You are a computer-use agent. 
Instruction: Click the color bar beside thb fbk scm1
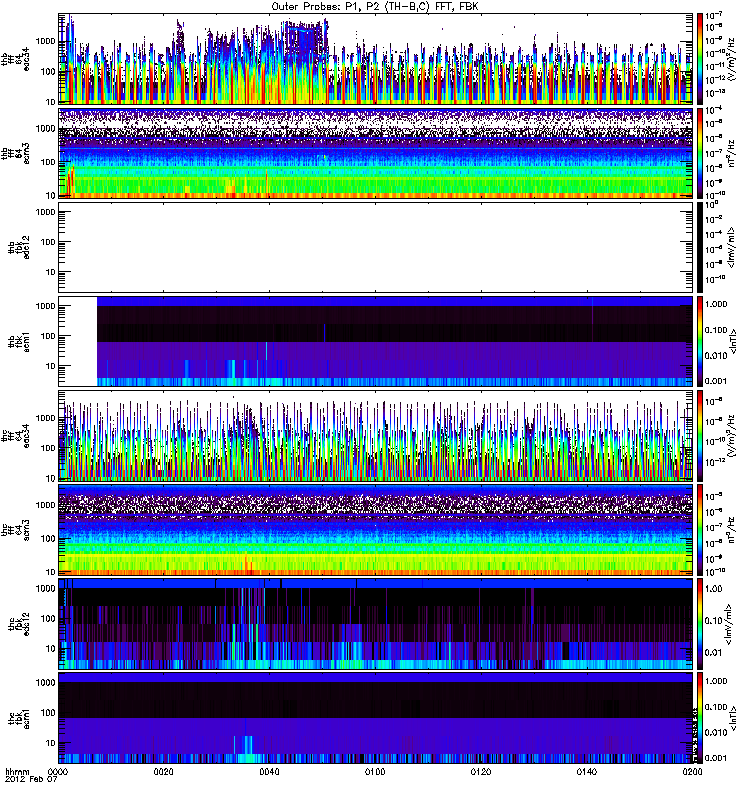tap(700, 341)
